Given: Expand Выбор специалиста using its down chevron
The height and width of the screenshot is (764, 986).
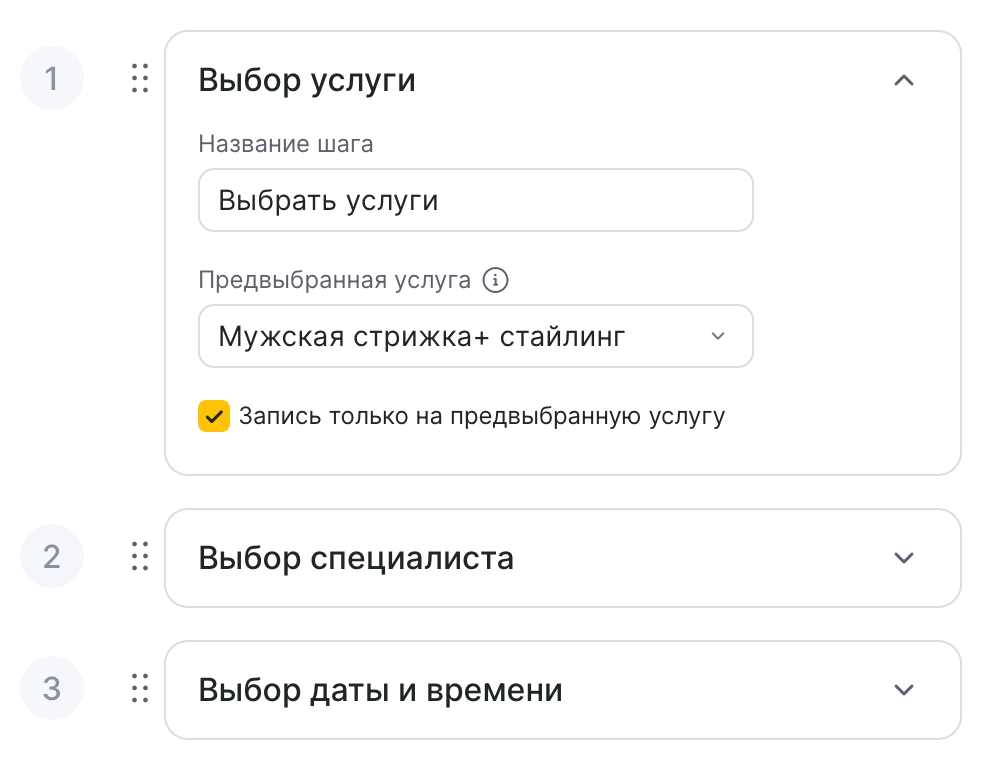Looking at the screenshot, I should 904,558.
